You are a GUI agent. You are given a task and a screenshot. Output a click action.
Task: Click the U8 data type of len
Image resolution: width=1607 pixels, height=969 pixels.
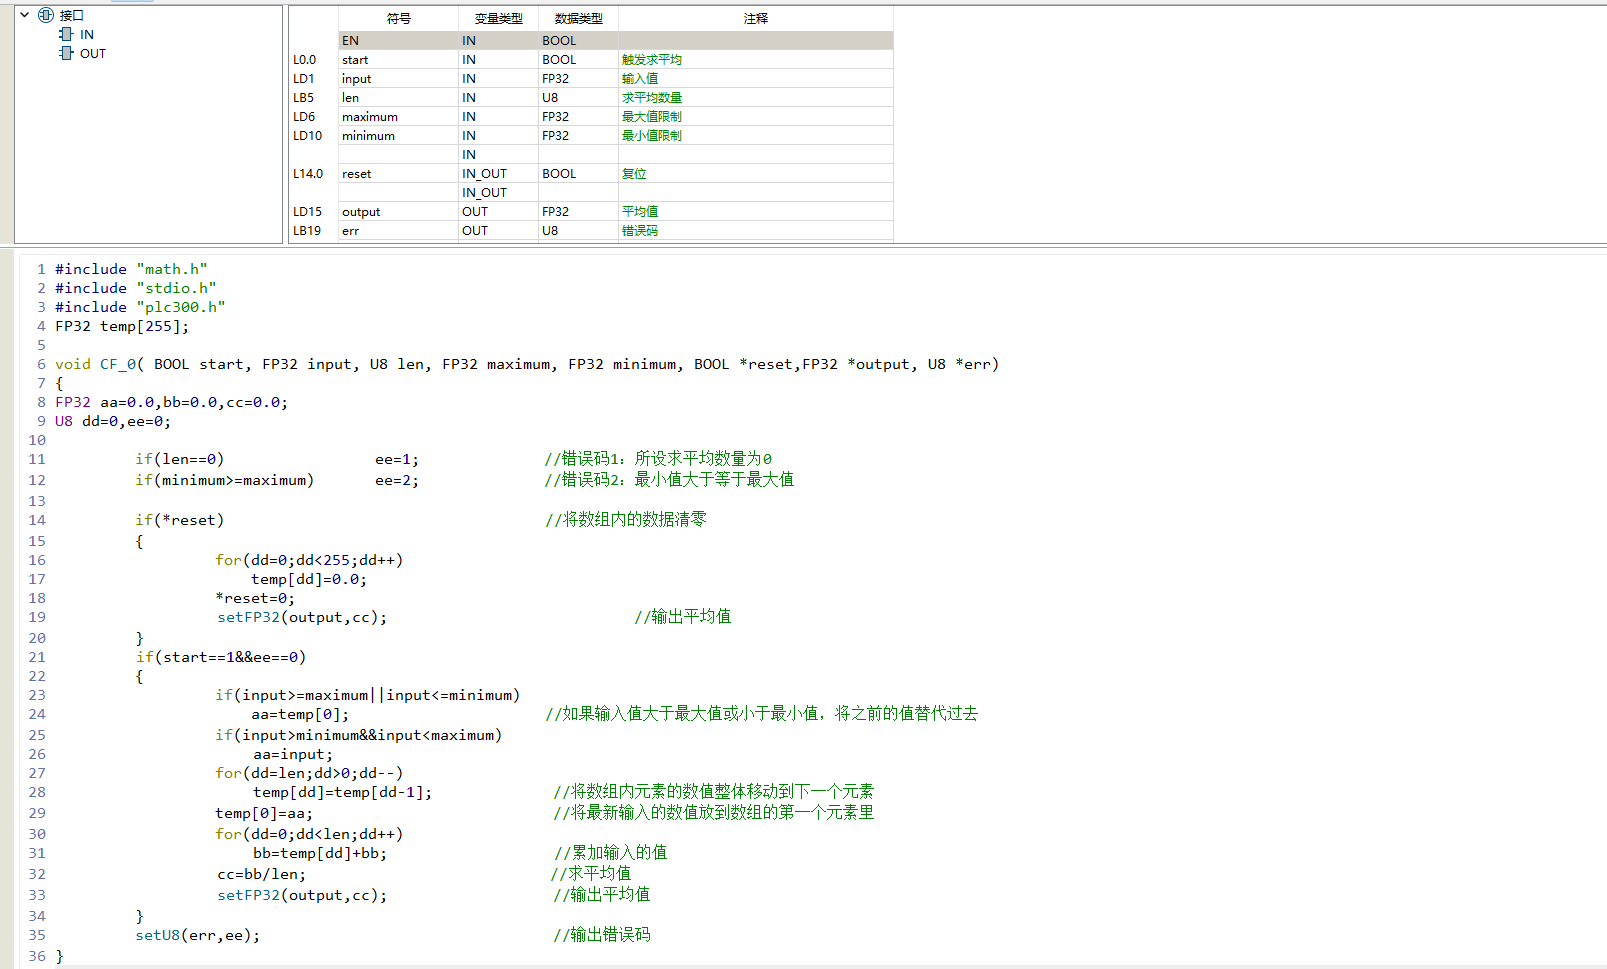(579, 97)
